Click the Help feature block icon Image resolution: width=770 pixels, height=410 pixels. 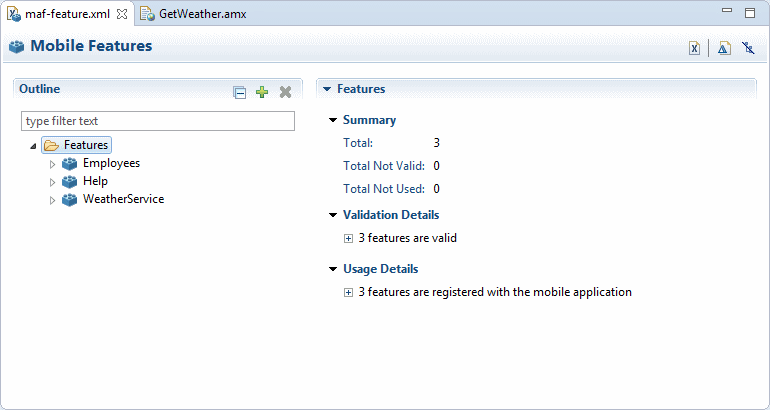(x=70, y=182)
